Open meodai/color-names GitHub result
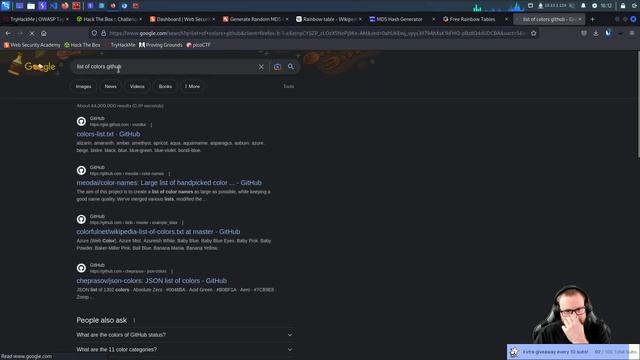Viewport: 640px width, 360px height. [169, 183]
